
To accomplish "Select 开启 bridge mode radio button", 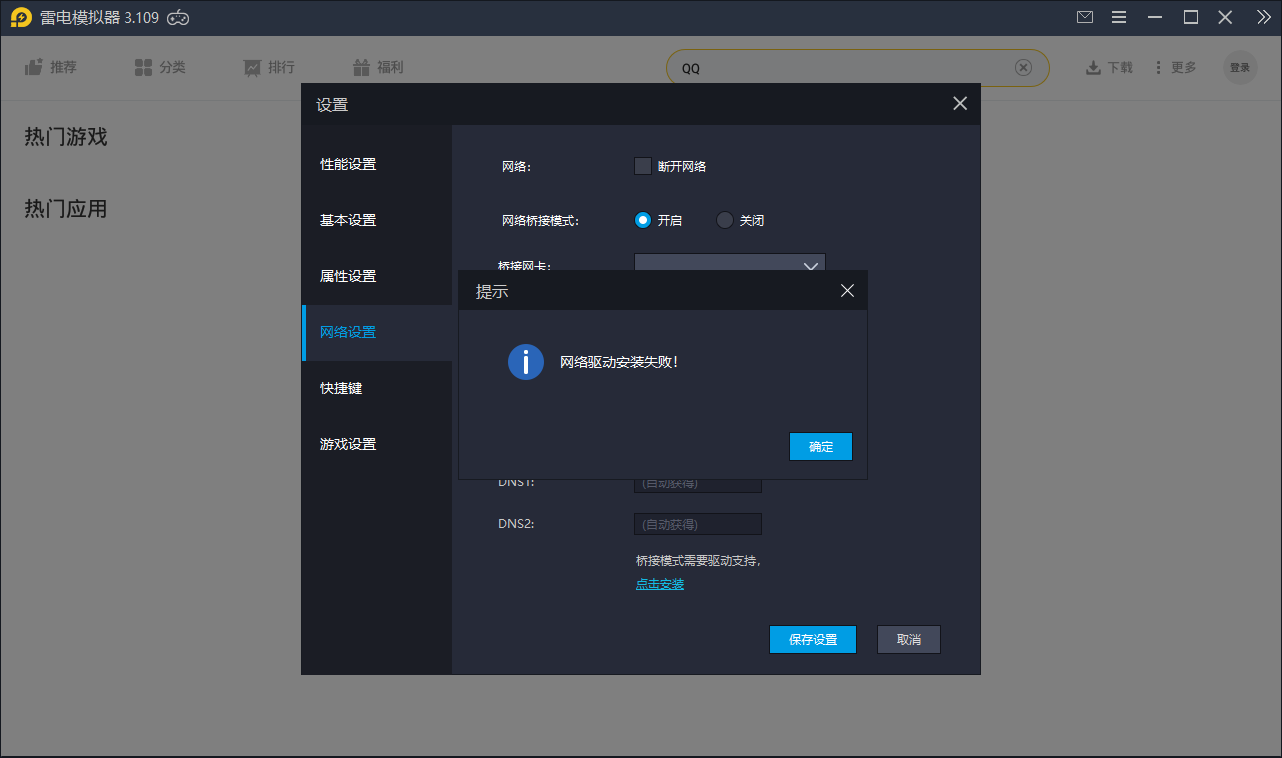I will [643, 220].
